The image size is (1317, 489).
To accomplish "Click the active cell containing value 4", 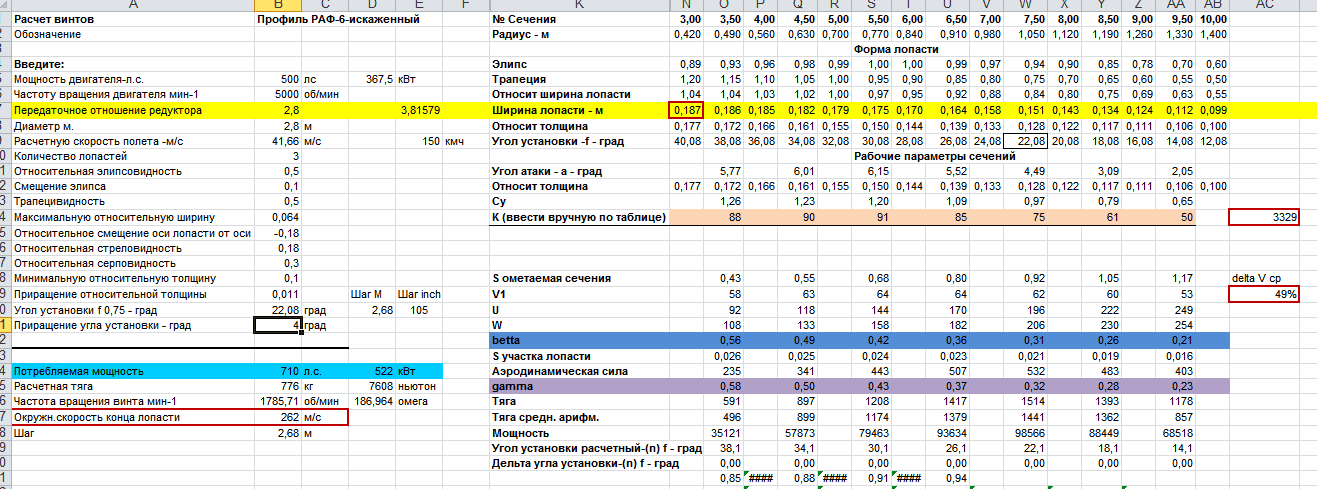I will (x=277, y=325).
